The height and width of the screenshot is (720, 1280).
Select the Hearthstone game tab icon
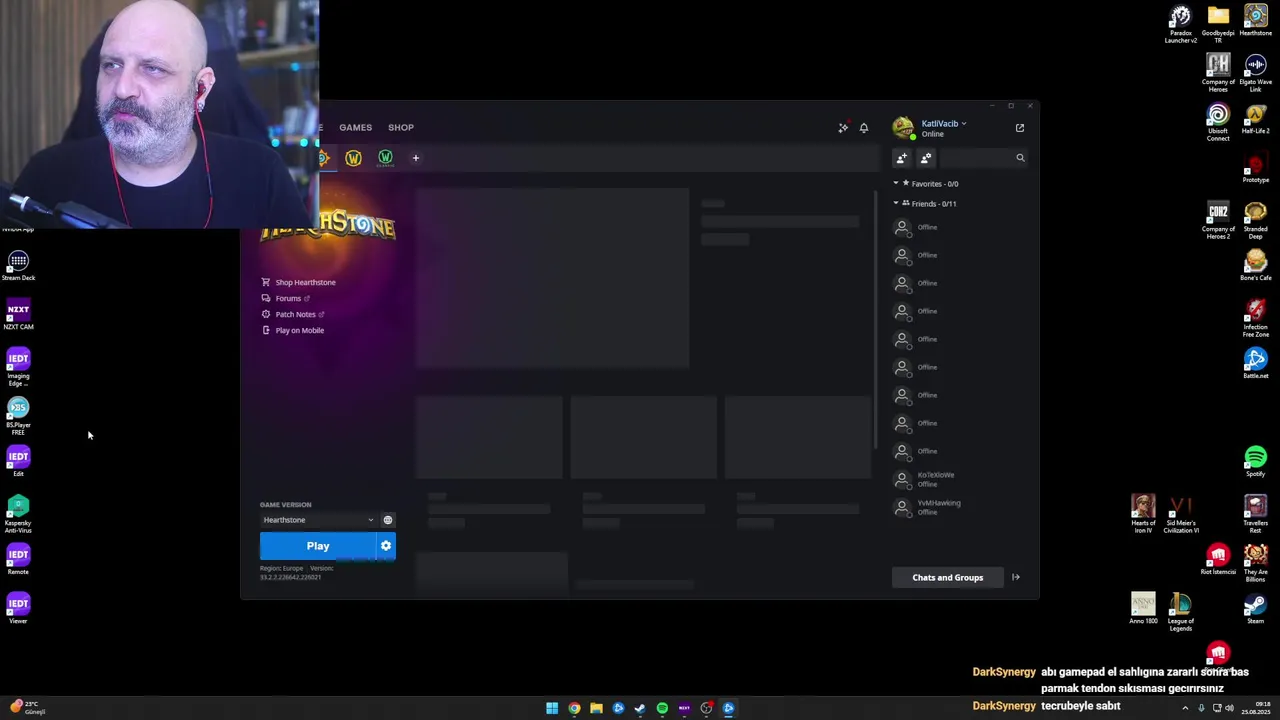[323, 158]
